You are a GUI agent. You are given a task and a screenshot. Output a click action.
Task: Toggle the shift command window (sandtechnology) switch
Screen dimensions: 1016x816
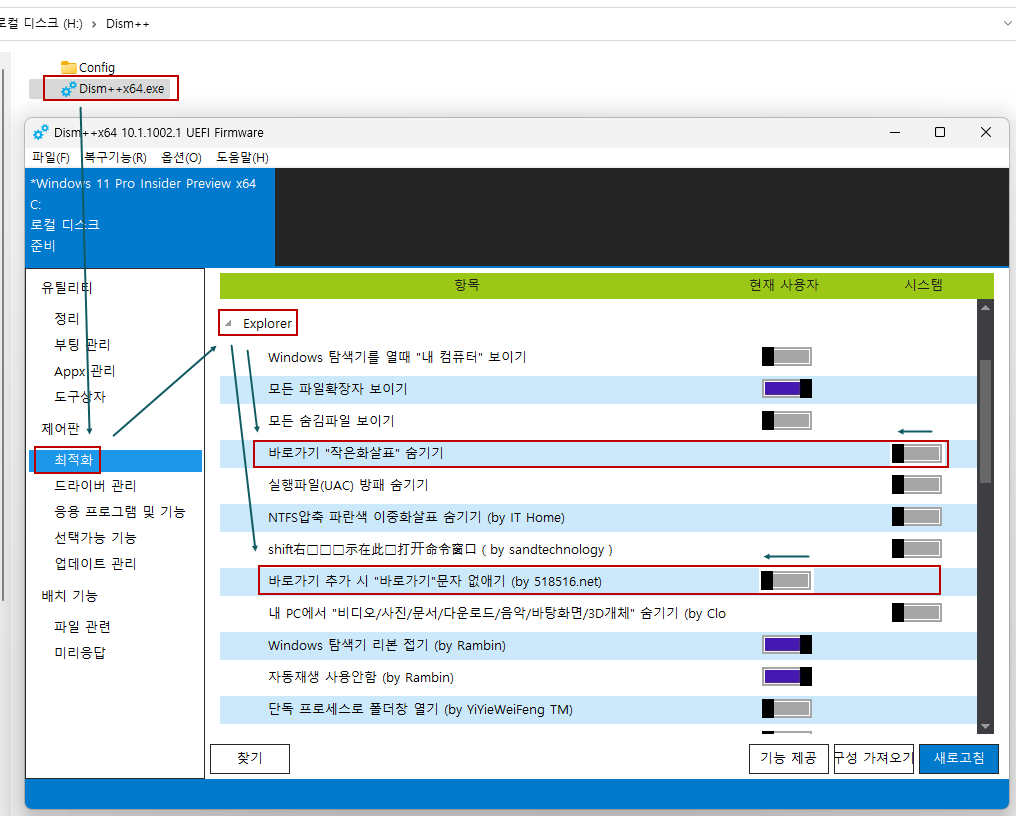(916, 549)
